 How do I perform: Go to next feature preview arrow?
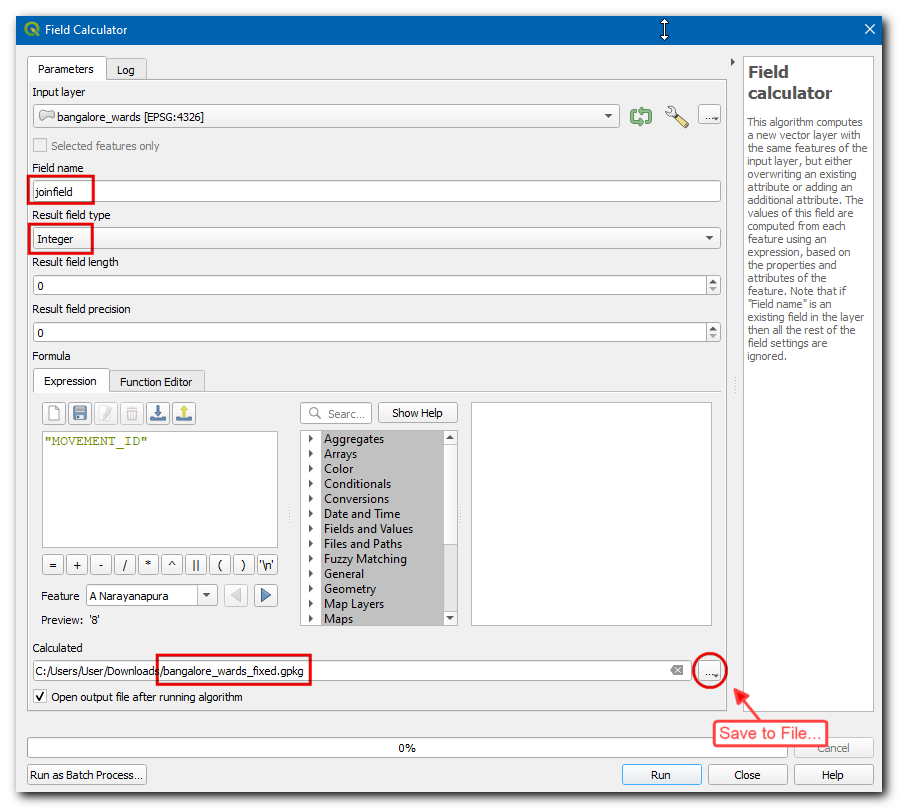coord(265,596)
